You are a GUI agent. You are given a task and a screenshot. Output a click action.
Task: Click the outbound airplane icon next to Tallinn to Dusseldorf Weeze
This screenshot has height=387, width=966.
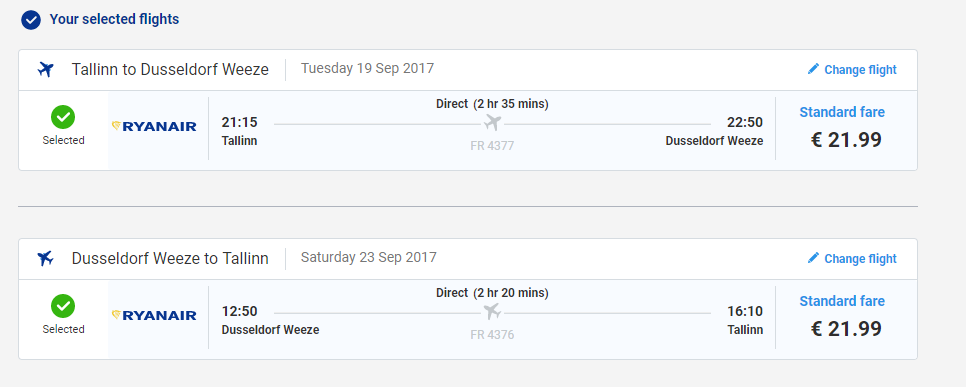coord(46,69)
